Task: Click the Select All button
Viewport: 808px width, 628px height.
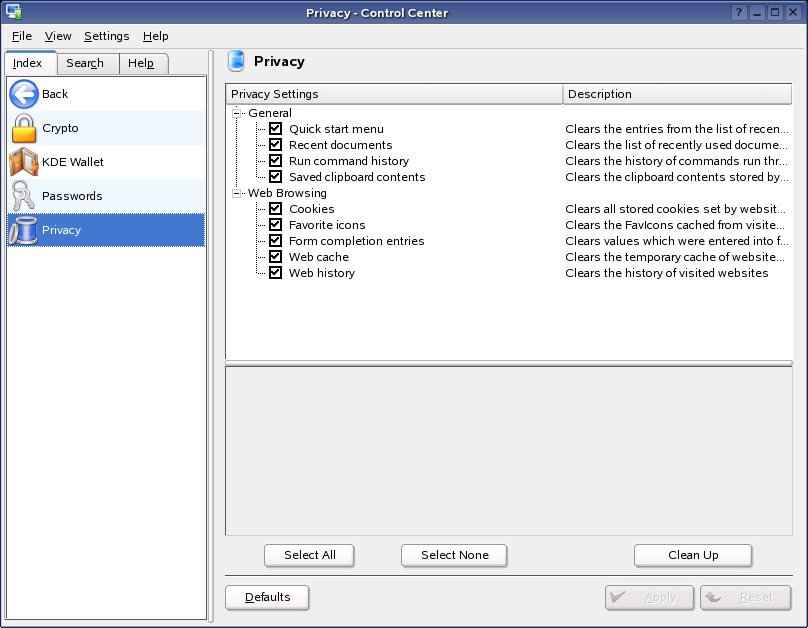Action: pyautogui.click(x=309, y=555)
